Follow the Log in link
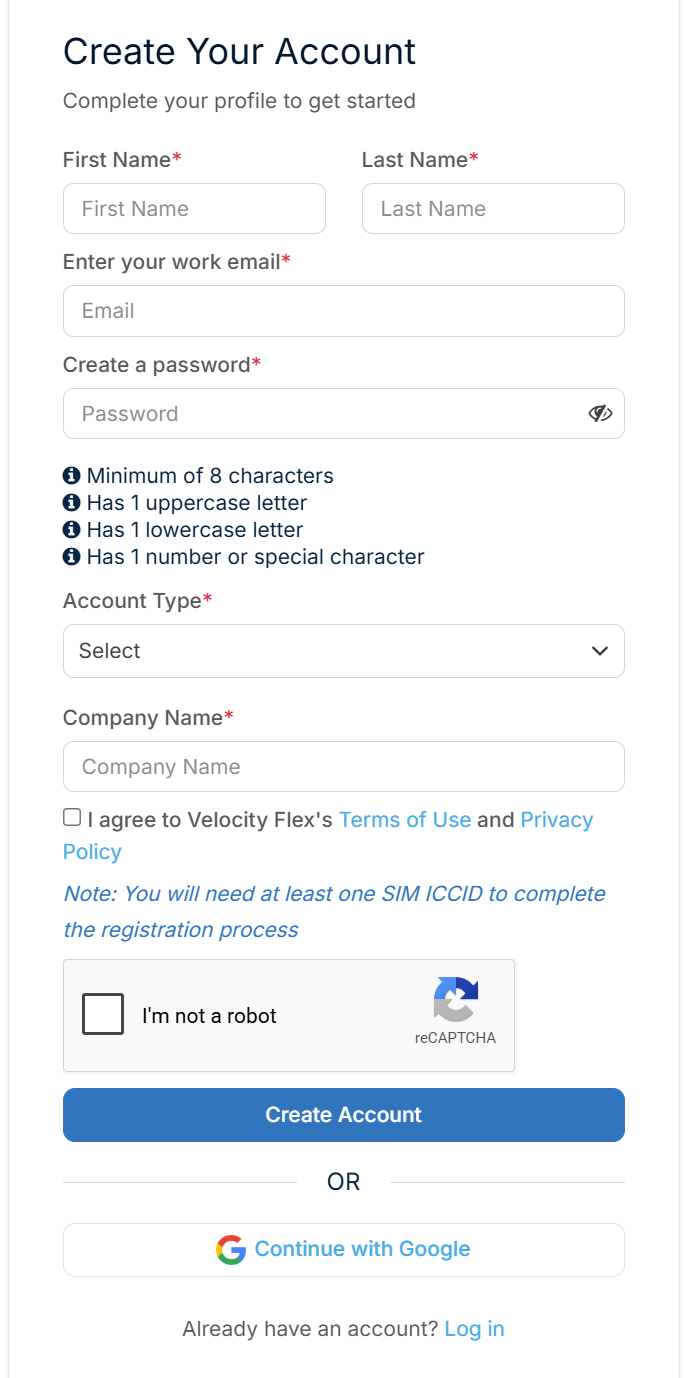The image size is (691, 1378). click(474, 1329)
